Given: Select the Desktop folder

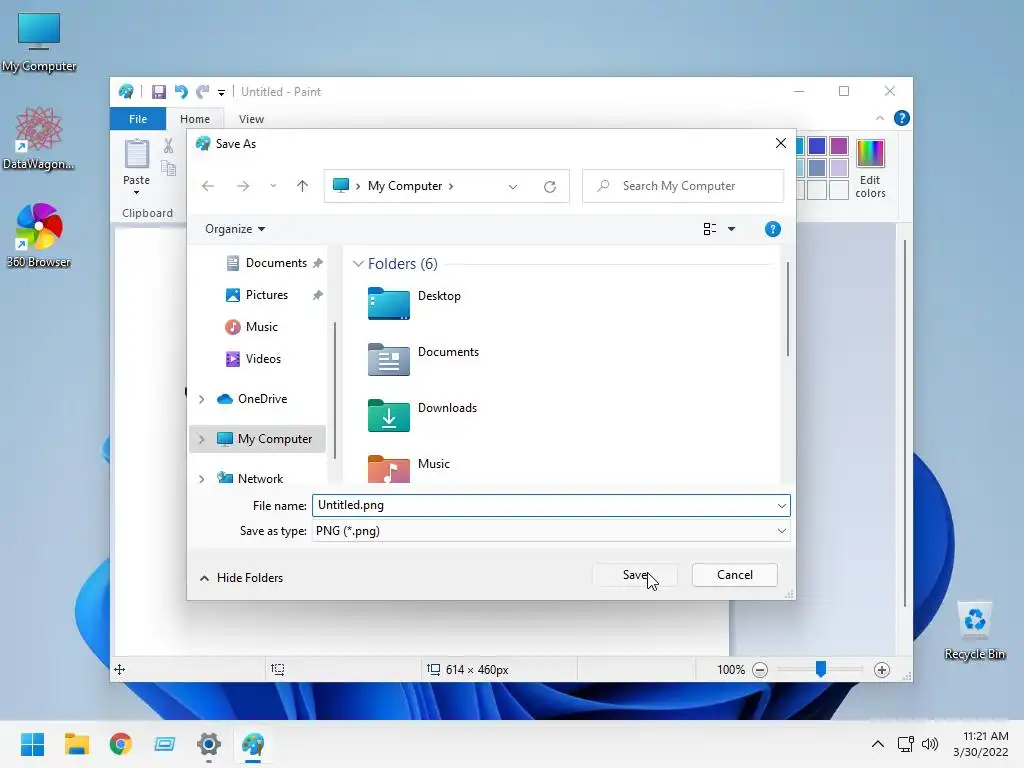Looking at the screenshot, I should 415,302.
